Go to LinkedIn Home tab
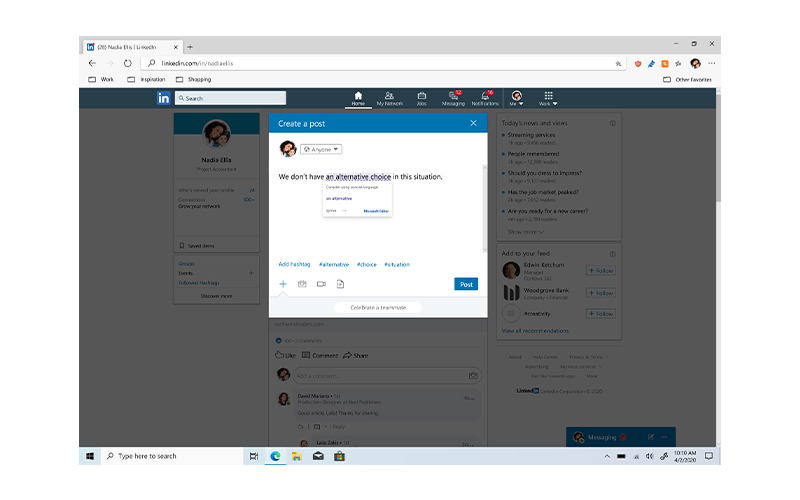This screenshot has height=500, width=800. point(358,98)
